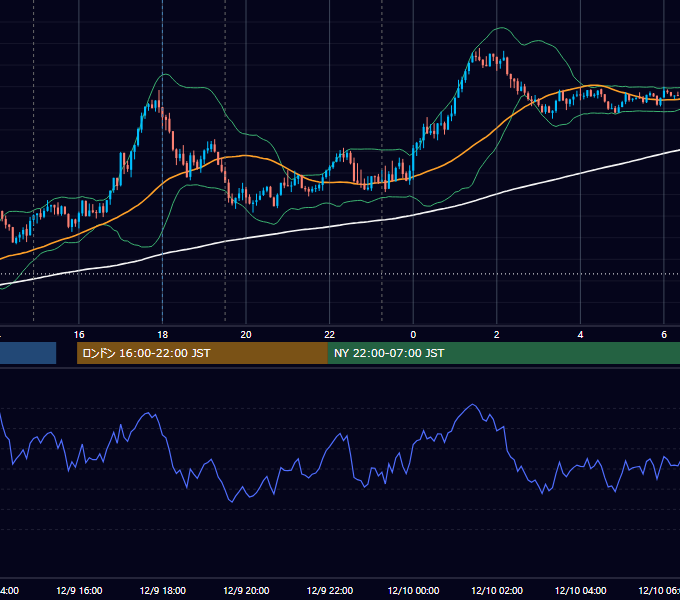680x600 pixels.
Task: Select the "20" hour label on the price chart axis
Action: tap(246, 335)
